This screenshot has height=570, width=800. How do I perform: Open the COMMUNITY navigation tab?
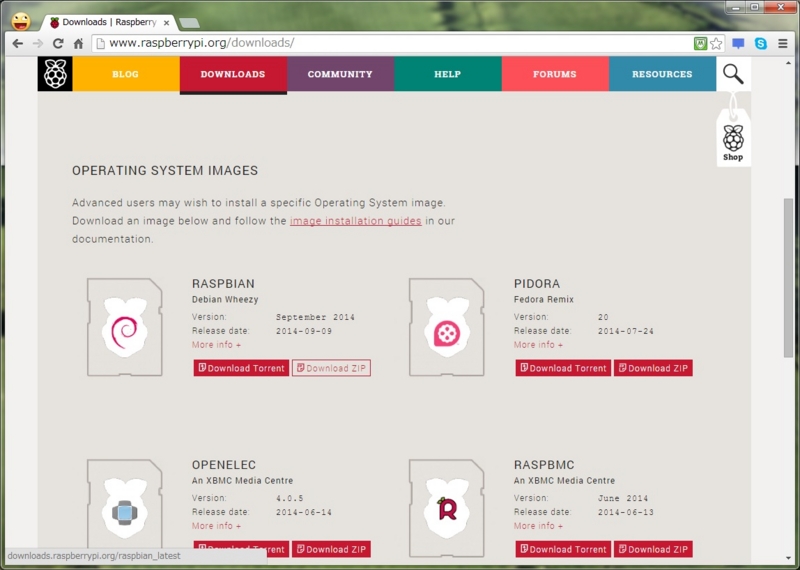point(340,74)
